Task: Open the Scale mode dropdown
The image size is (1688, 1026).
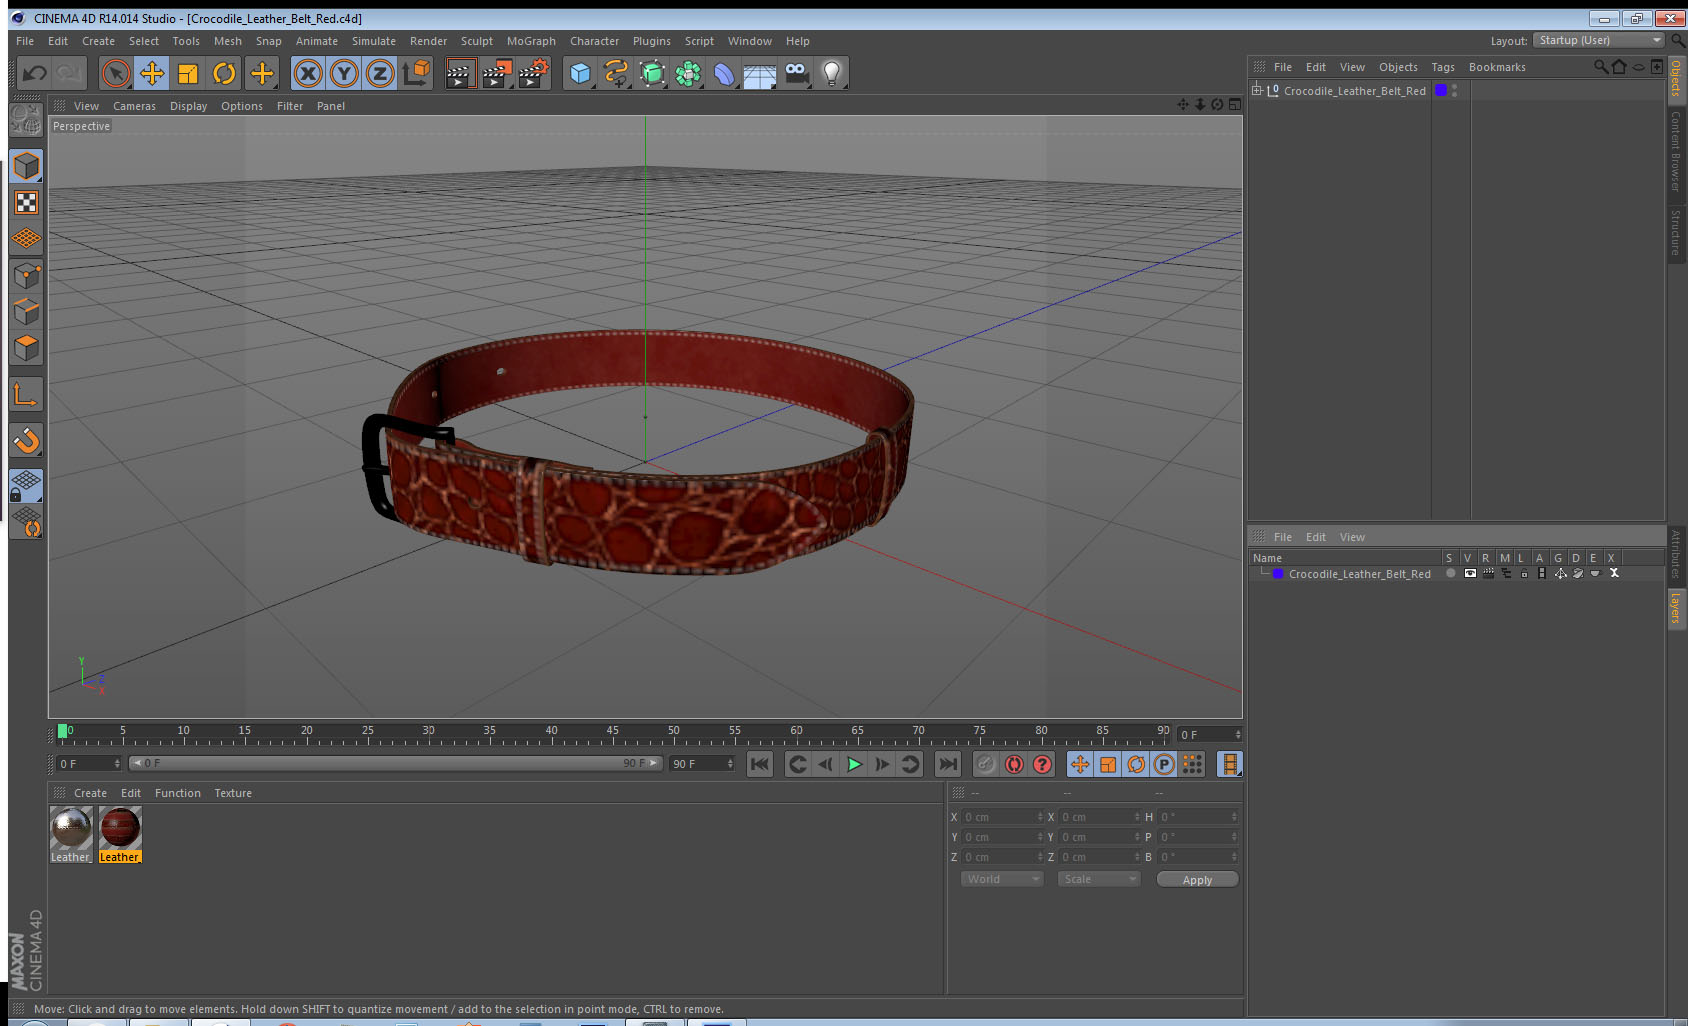Action: tap(1099, 879)
